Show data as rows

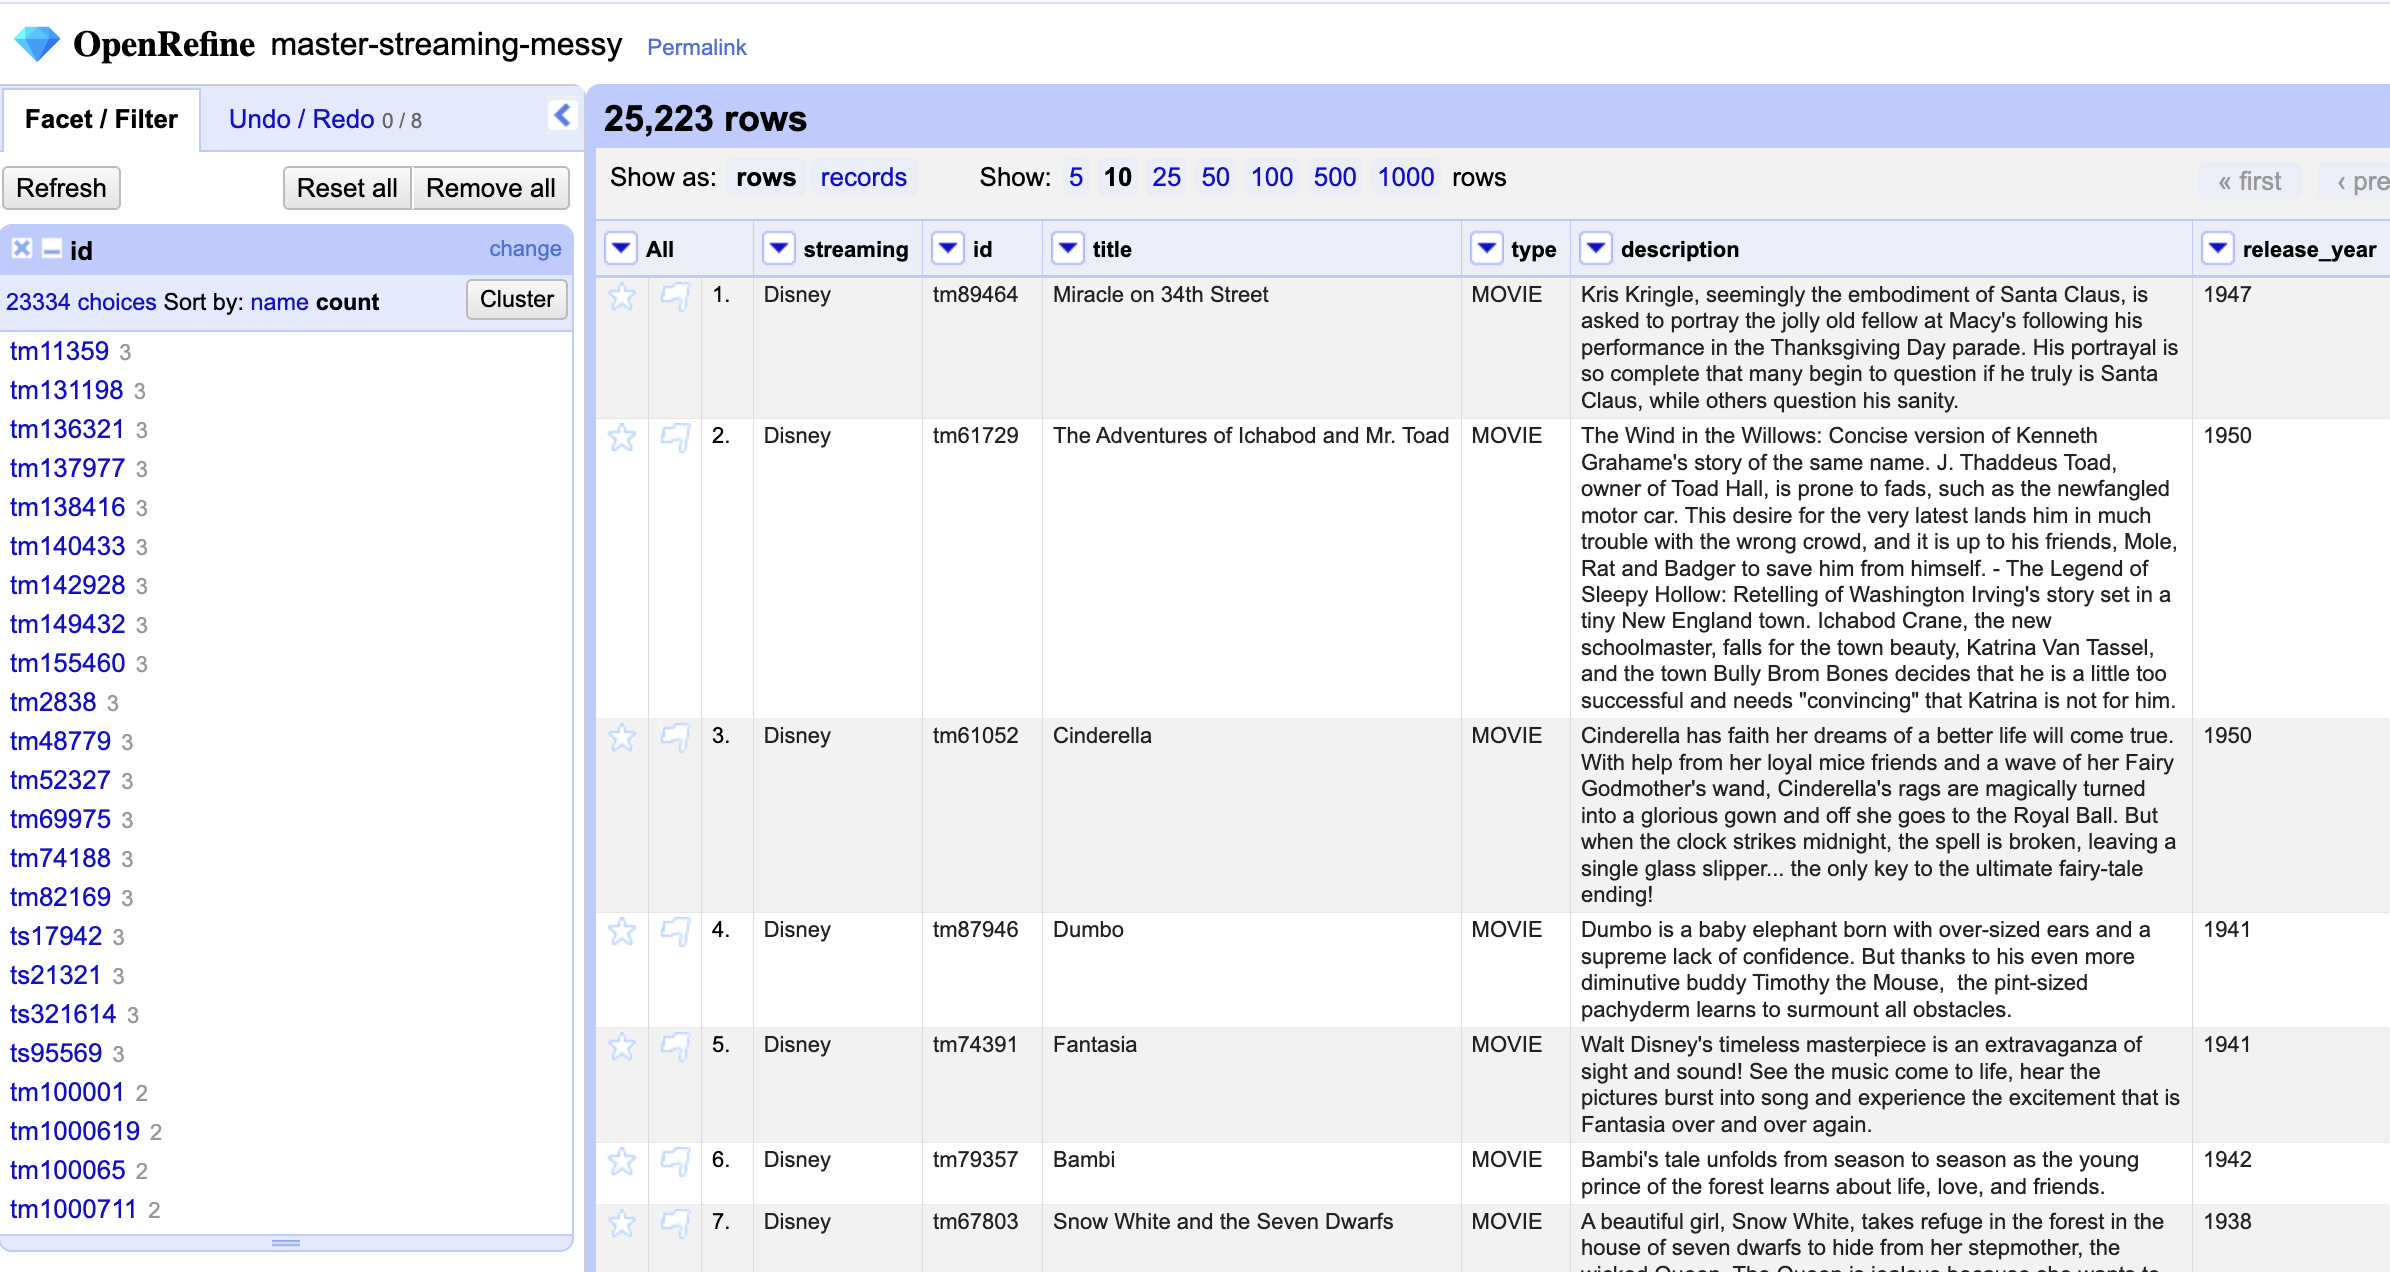pyautogui.click(x=766, y=177)
